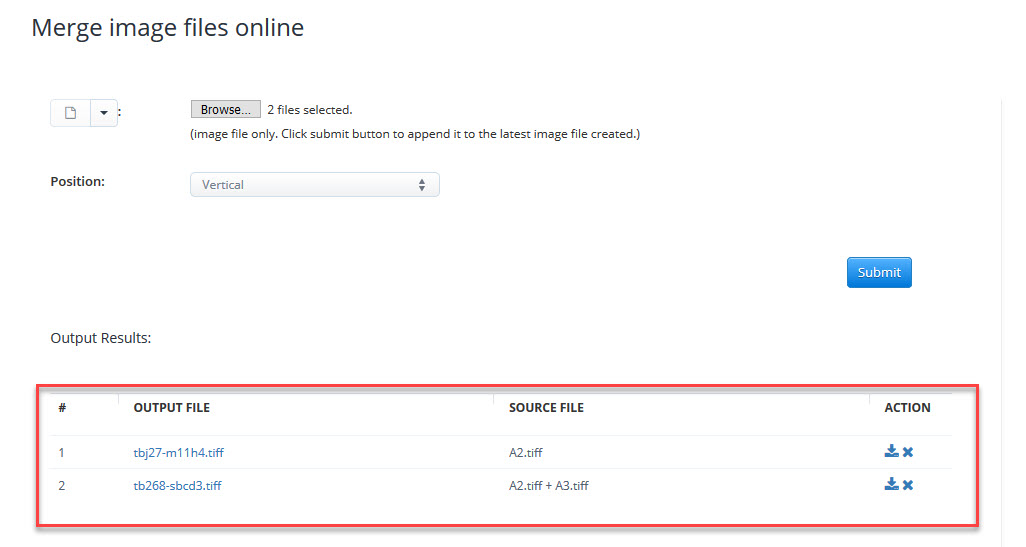Click the "2 files selected." text

click(309, 110)
